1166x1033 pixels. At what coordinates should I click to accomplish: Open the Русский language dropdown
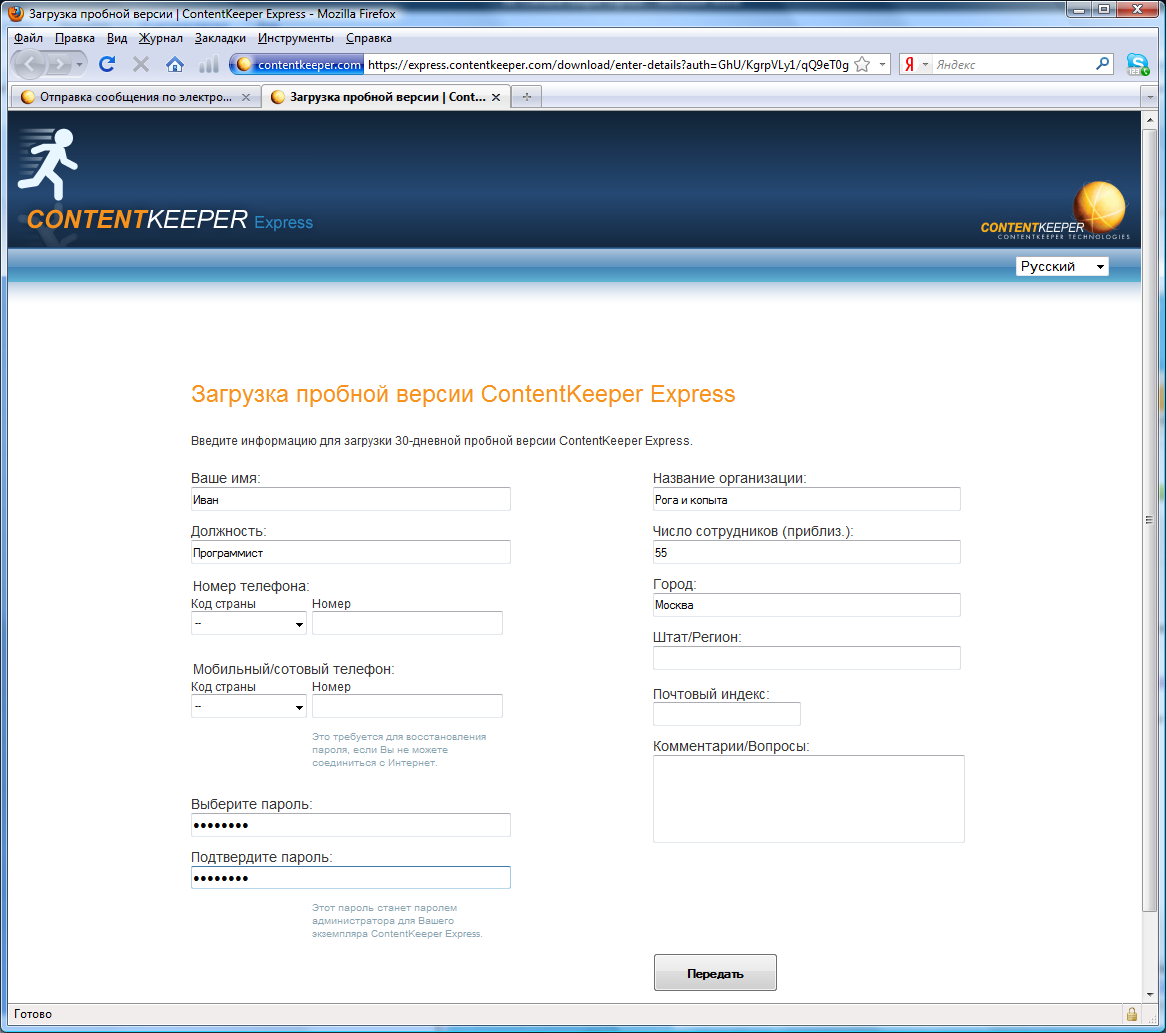click(1062, 266)
